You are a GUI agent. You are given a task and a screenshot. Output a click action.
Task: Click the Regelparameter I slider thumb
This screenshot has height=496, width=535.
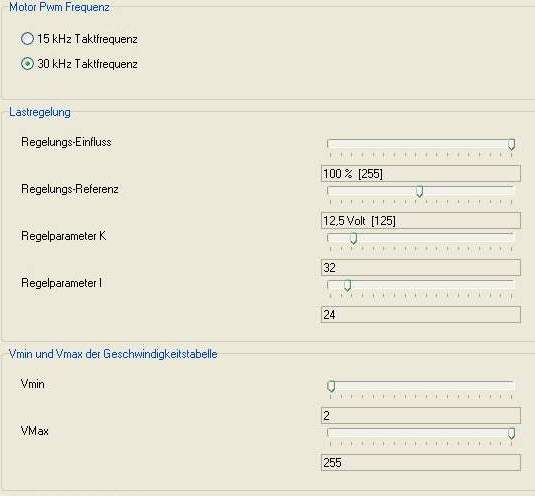[347, 286]
